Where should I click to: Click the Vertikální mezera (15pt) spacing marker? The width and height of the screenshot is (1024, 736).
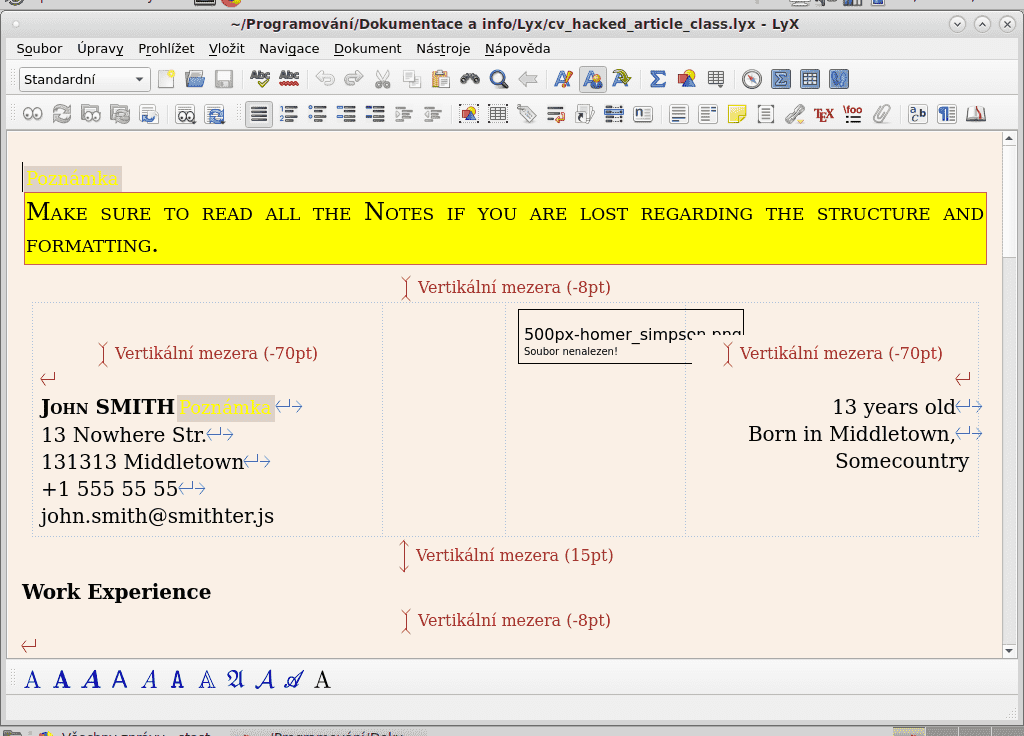(514, 555)
